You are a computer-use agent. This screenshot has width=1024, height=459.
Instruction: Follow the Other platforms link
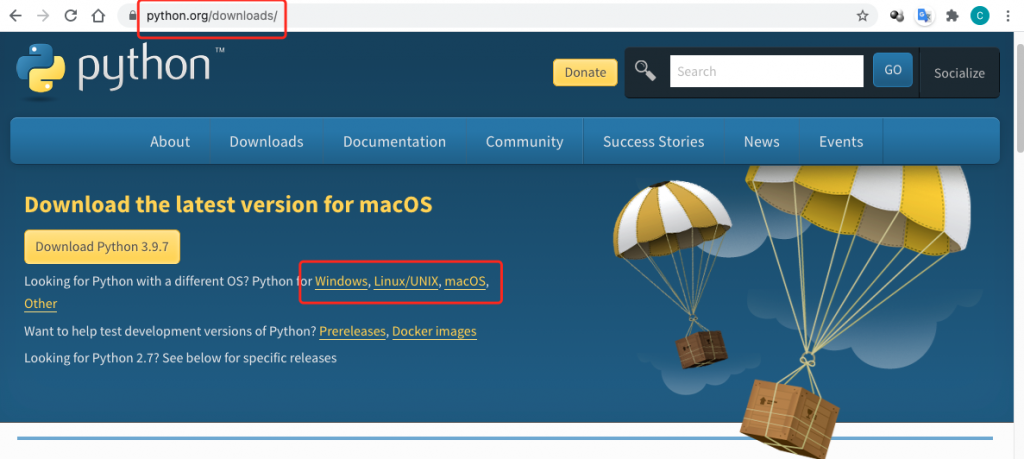(x=40, y=304)
